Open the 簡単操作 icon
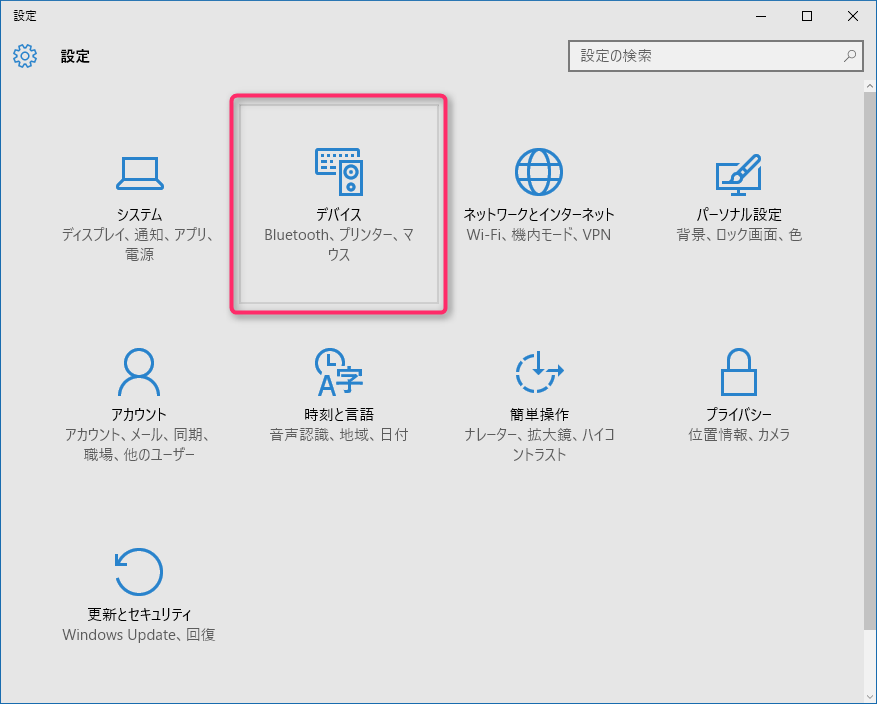Viewport: 877px width, 704px height. (539, 375)
